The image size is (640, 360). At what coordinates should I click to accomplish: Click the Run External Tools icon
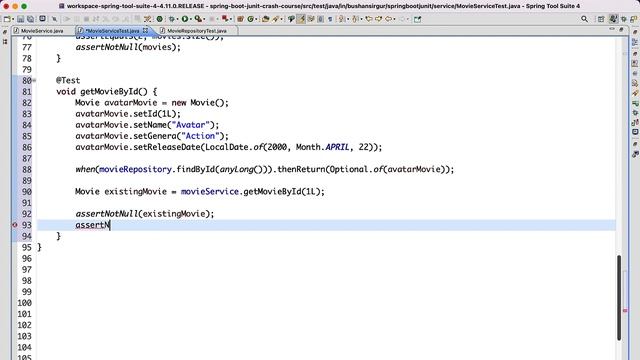click(198, 19)
